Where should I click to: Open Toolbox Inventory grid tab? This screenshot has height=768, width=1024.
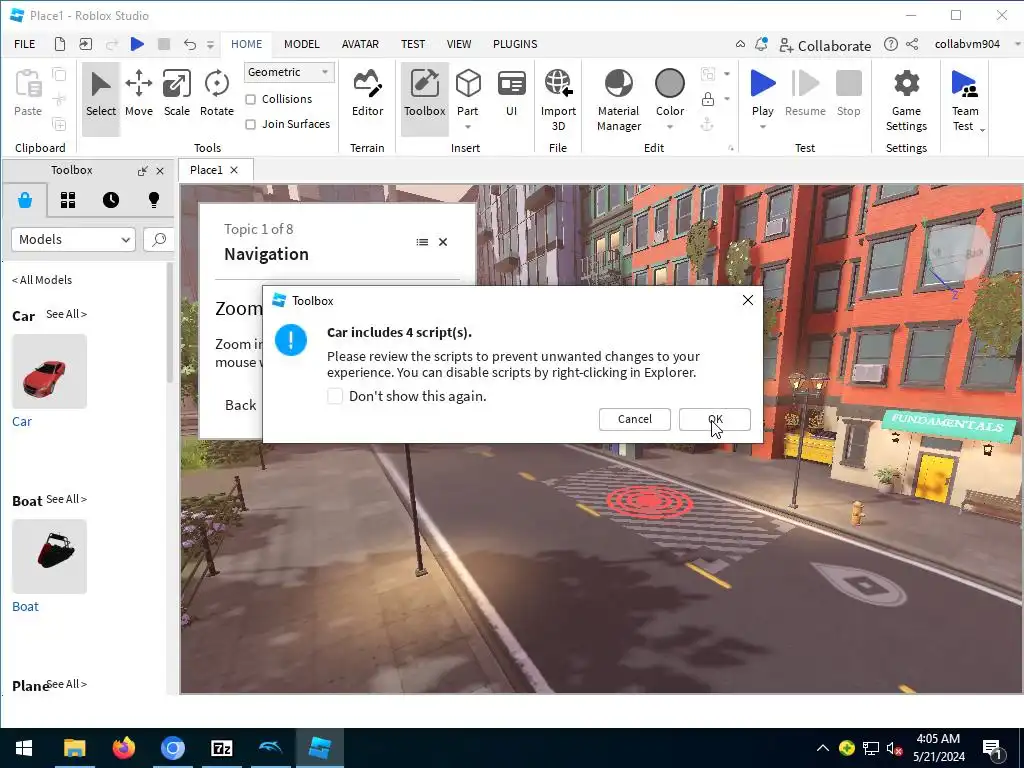click(x=68, y=200)
